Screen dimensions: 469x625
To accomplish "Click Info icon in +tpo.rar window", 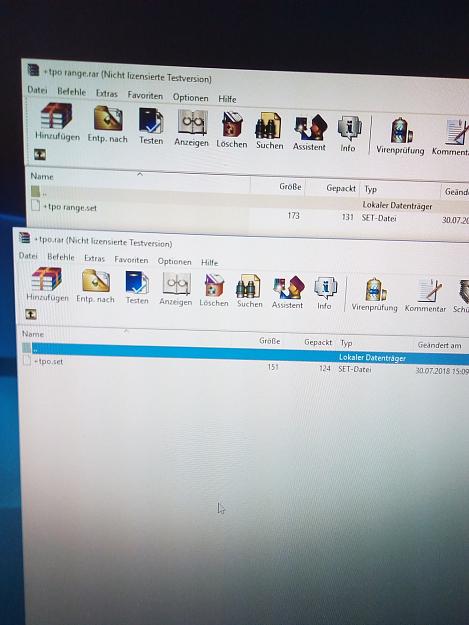I will tap(326, 289).
